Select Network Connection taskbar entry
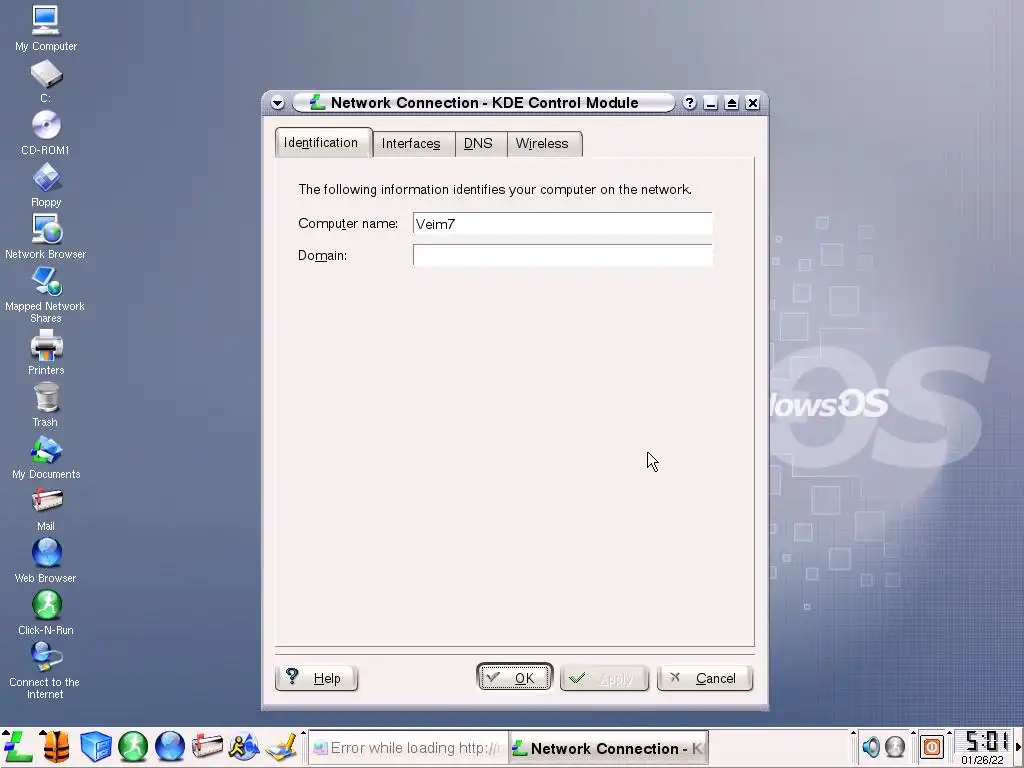This screenshot has height=768, width=1024. click(x=609, y=748)
